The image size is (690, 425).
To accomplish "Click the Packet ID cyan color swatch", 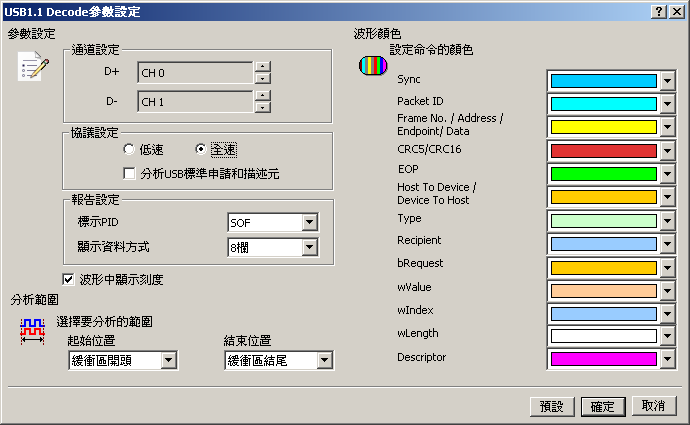I will pyautogui.click(x=604, y=104).
